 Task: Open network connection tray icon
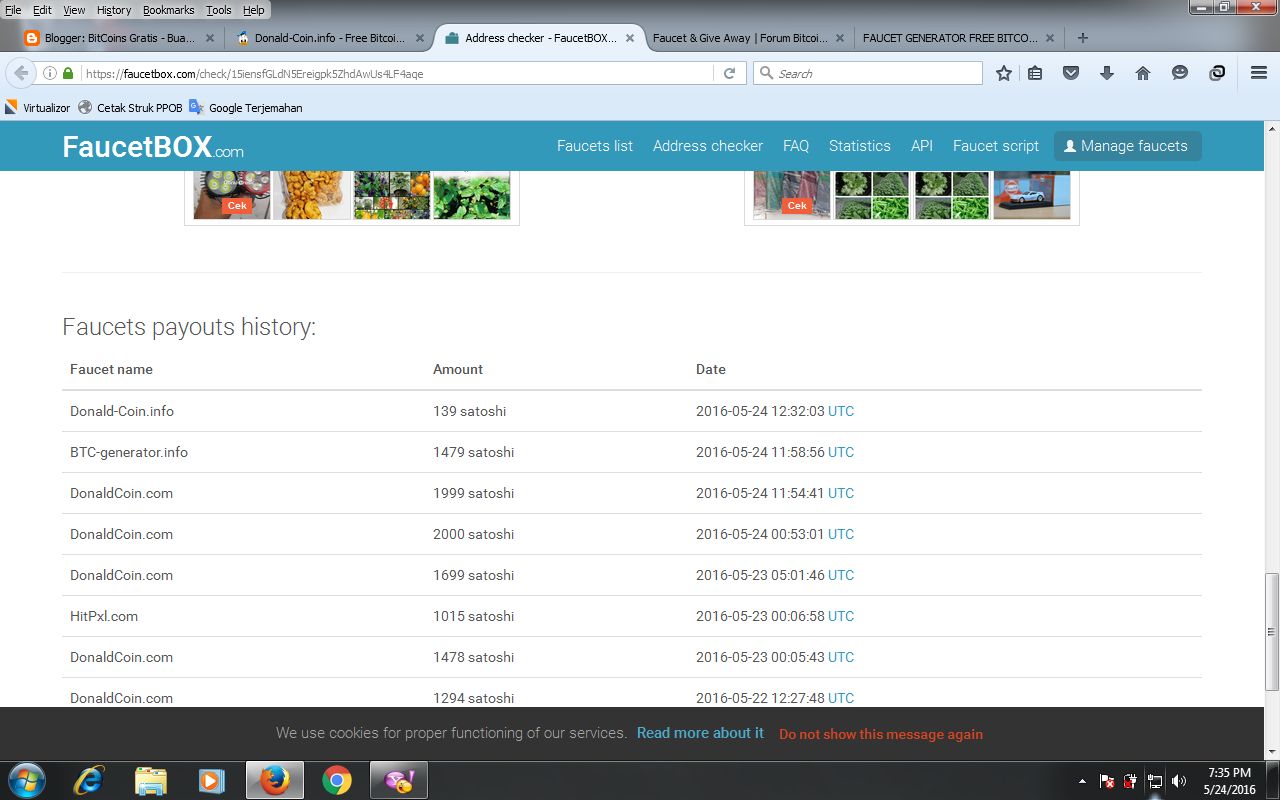coord(1155,781)
